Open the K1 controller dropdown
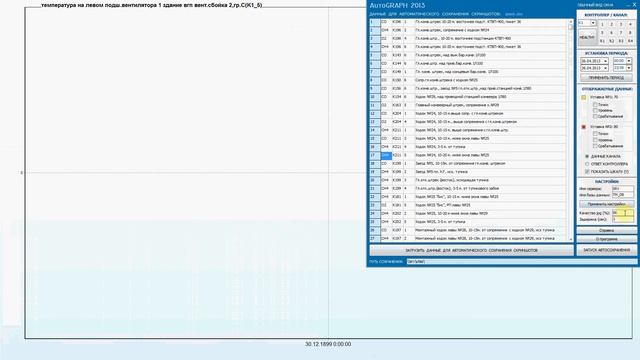The width and height of the screenshot is (640, 360). click(593, 23)
